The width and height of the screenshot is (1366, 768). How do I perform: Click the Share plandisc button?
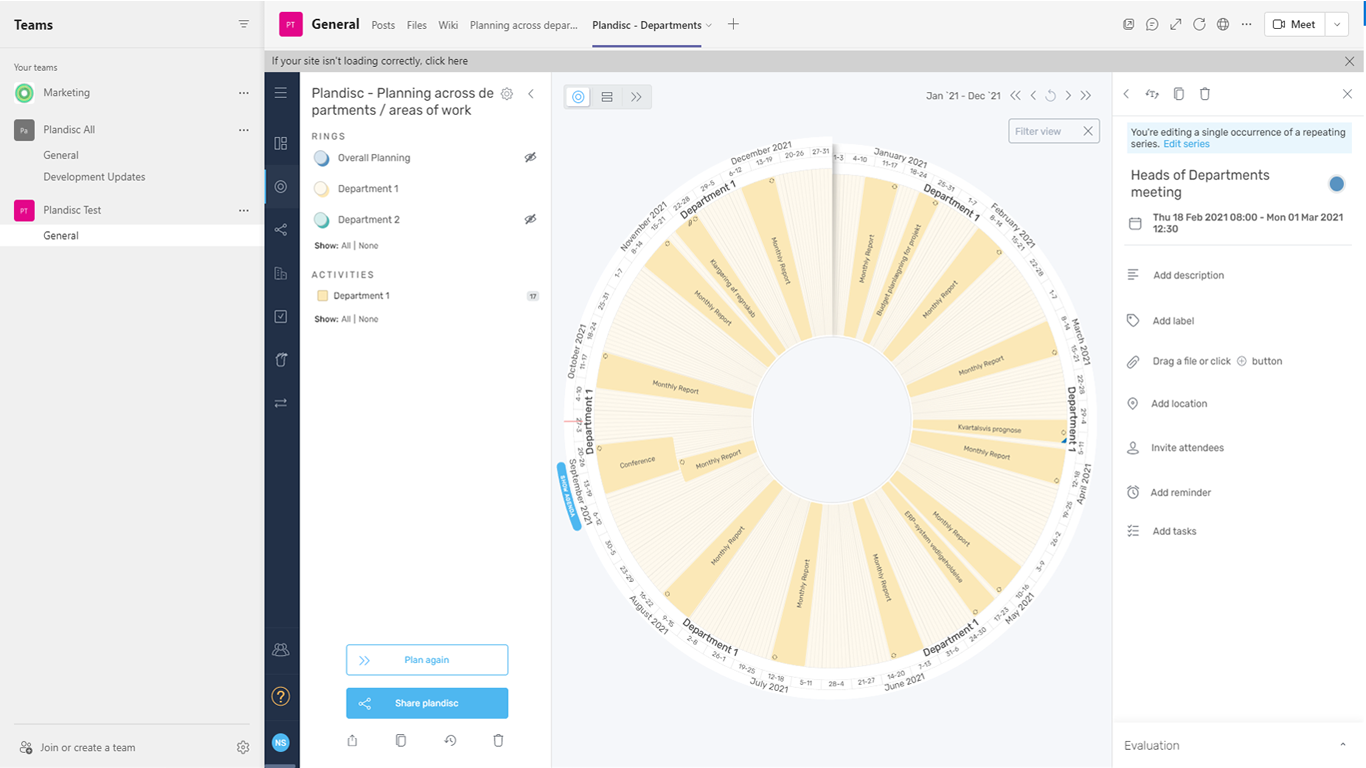tap(427, 703)
